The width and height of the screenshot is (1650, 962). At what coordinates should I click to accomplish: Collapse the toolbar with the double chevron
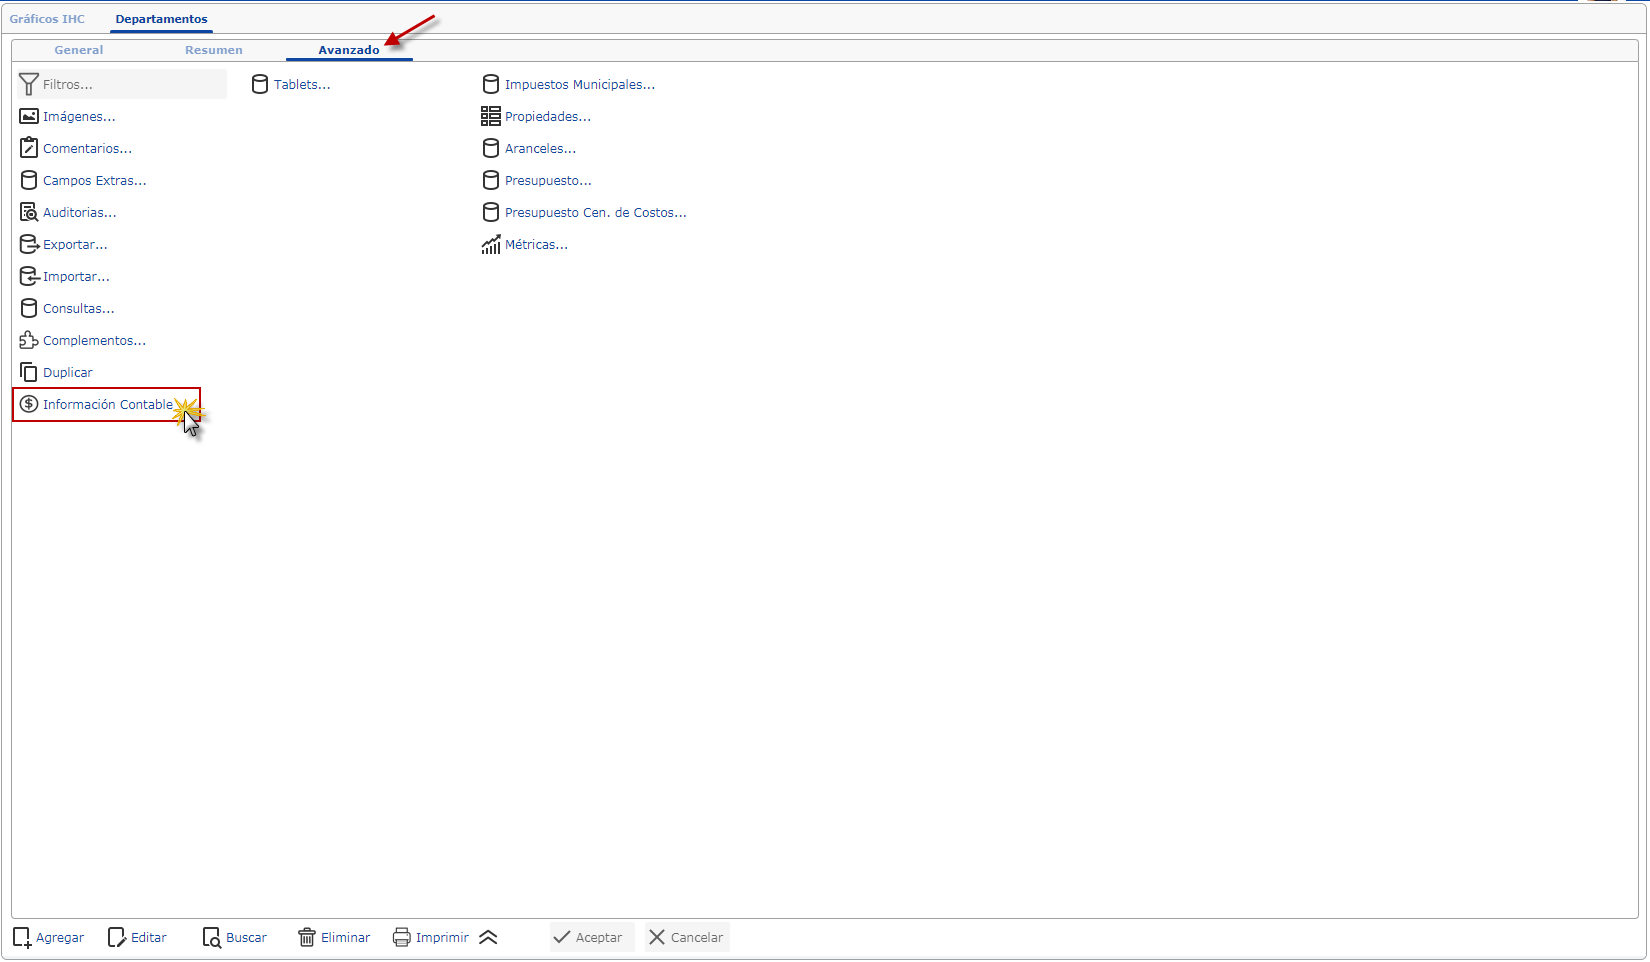point(488,938)
